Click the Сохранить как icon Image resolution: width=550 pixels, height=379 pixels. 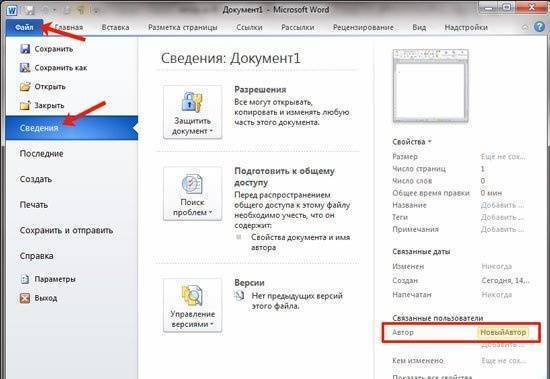point(25,67)
